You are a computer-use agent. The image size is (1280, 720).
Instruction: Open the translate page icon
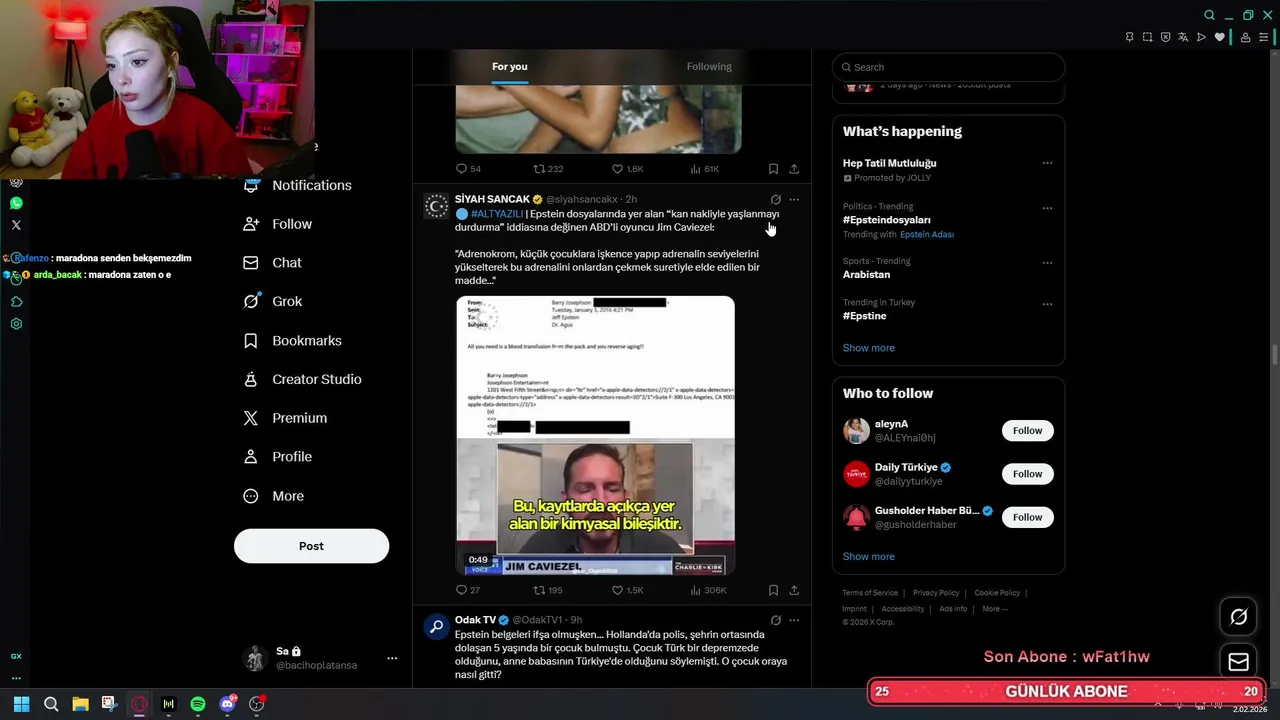1183,37
